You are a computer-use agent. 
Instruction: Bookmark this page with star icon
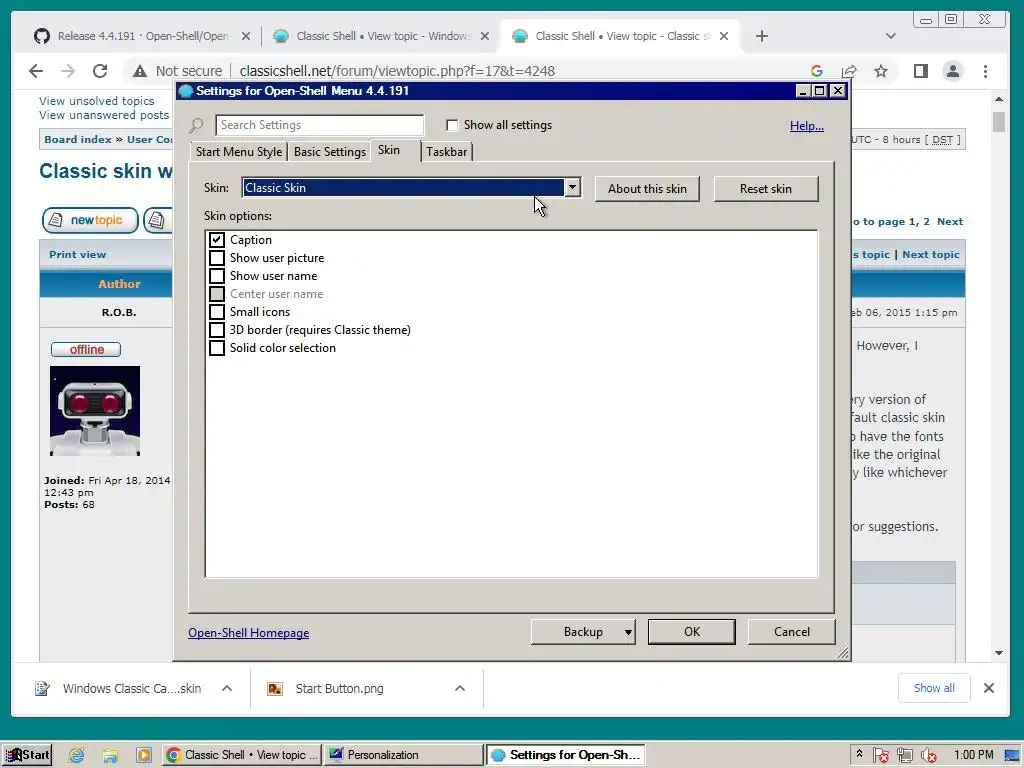881,71
